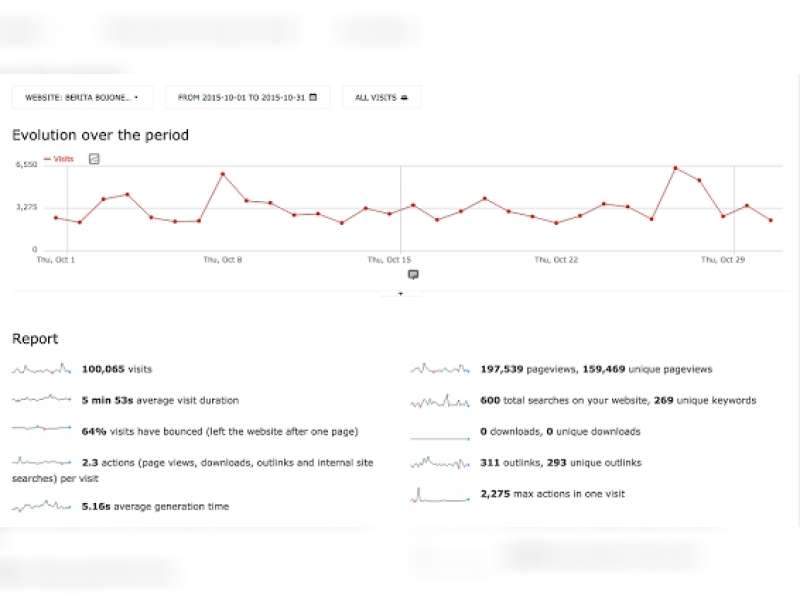
Task: Click the annotations speech bubble below the graph
Action: pos(413,274)
